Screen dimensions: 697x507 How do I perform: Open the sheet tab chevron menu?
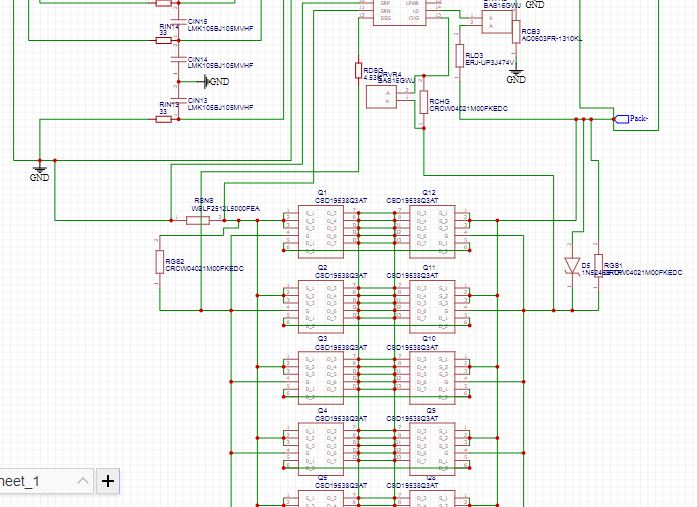(83, 481)
